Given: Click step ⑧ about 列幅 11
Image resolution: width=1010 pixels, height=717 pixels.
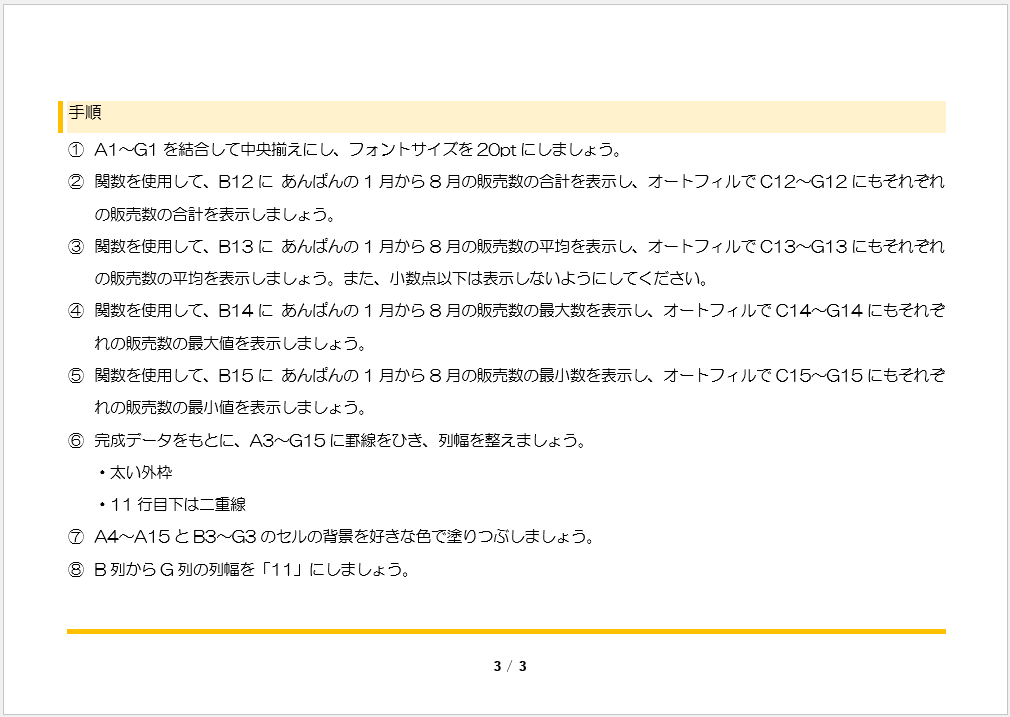Looking at the screenshot, I should click(239, 570).
